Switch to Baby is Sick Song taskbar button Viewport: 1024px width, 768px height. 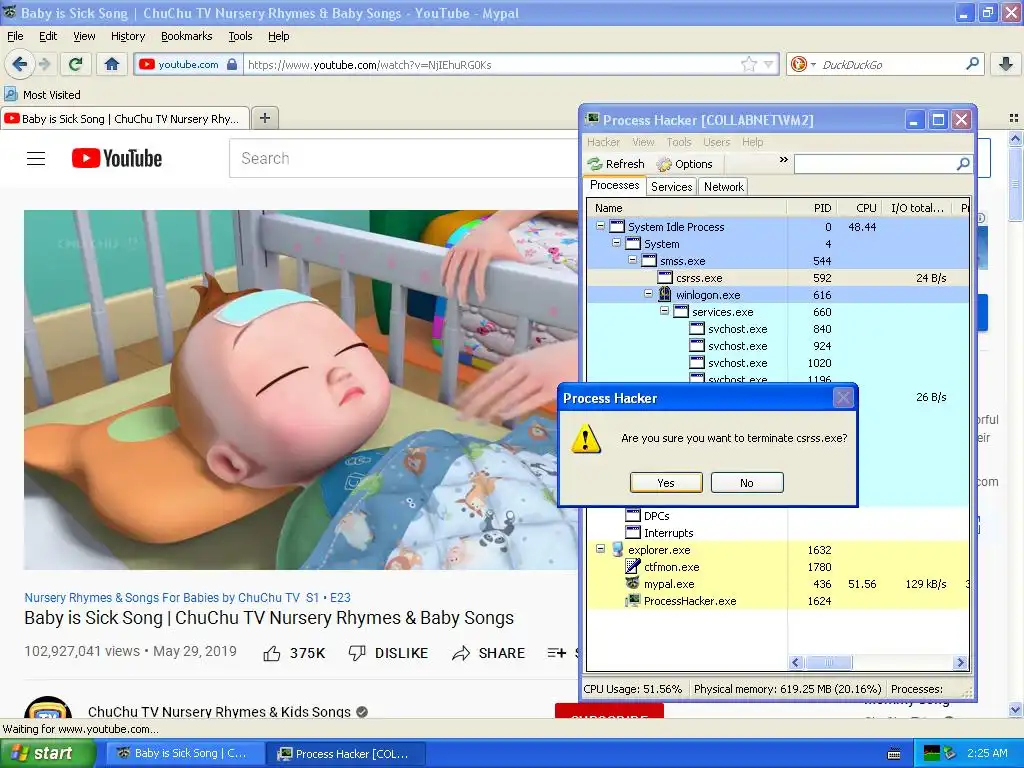point(183,754)
